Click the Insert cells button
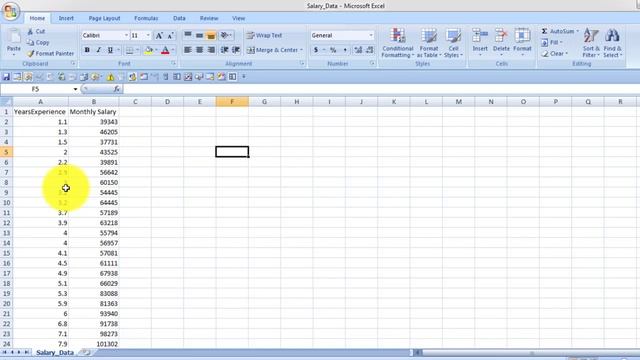The image size is (640, 360). point(480,42)
